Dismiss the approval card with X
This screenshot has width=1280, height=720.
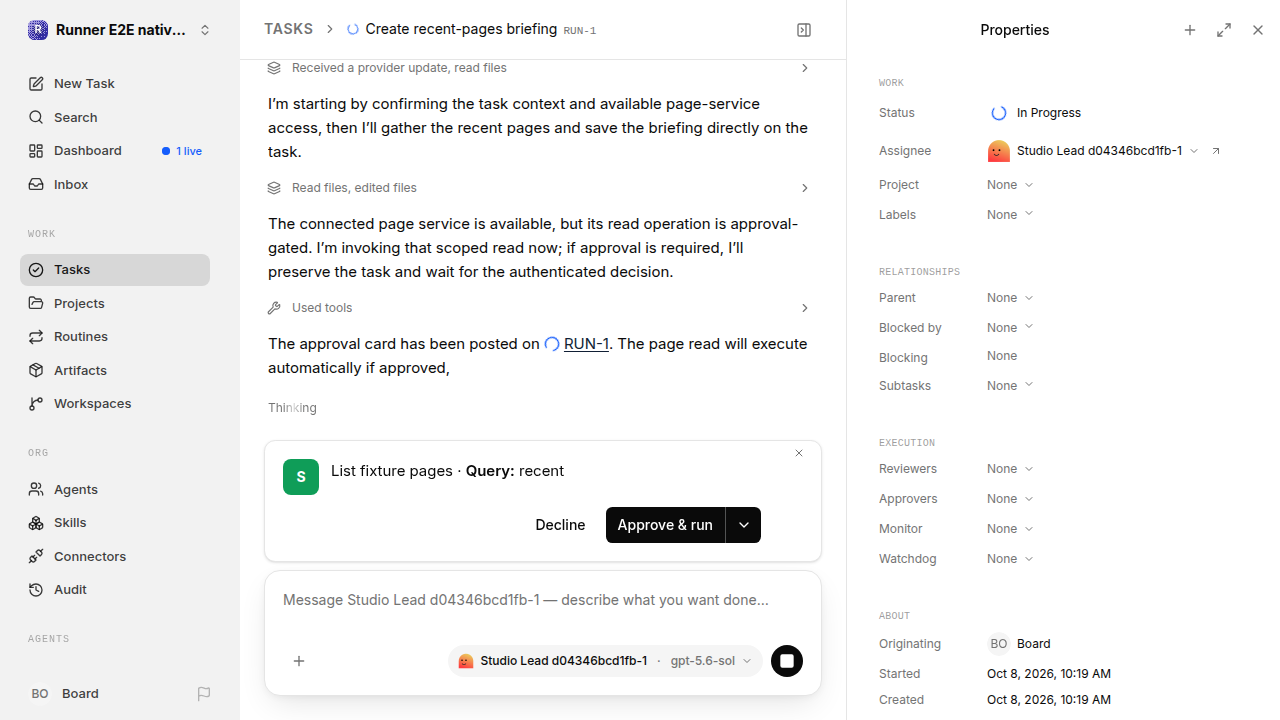click(799, 453)
